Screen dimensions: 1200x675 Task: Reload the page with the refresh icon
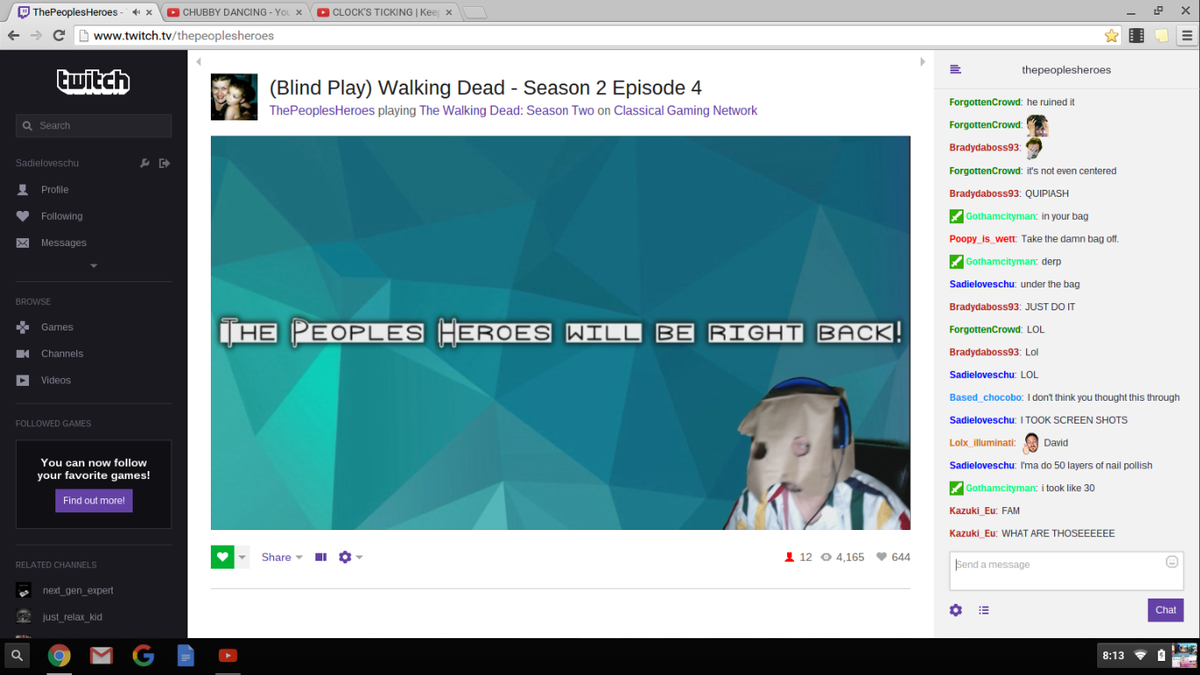pyautogui.click(x=59, y=35)
